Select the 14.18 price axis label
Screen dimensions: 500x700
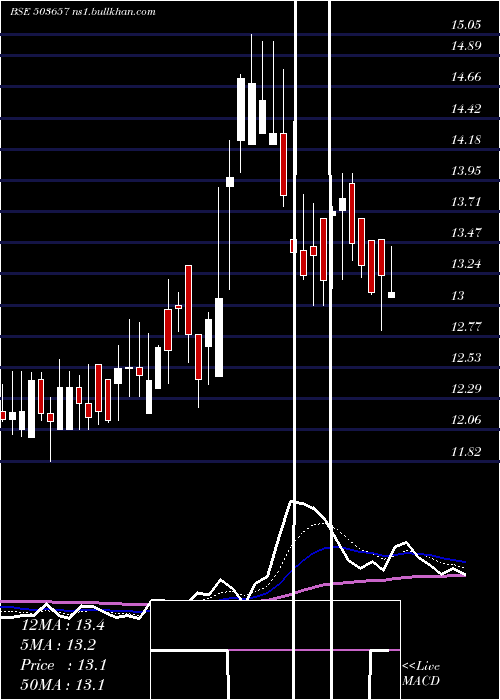[x=466, y=140]
